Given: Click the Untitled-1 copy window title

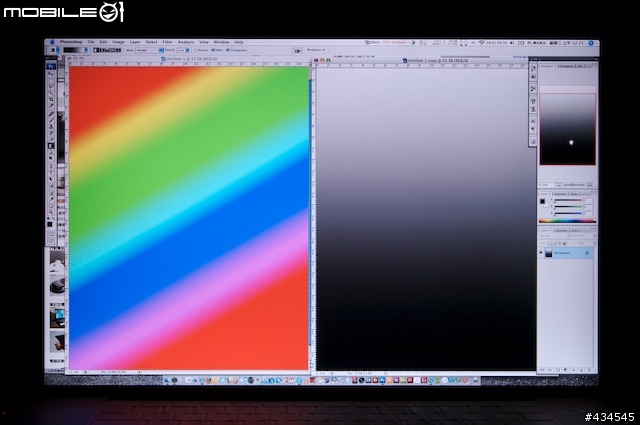Looking at the screenshot, I should coord(438,60).
